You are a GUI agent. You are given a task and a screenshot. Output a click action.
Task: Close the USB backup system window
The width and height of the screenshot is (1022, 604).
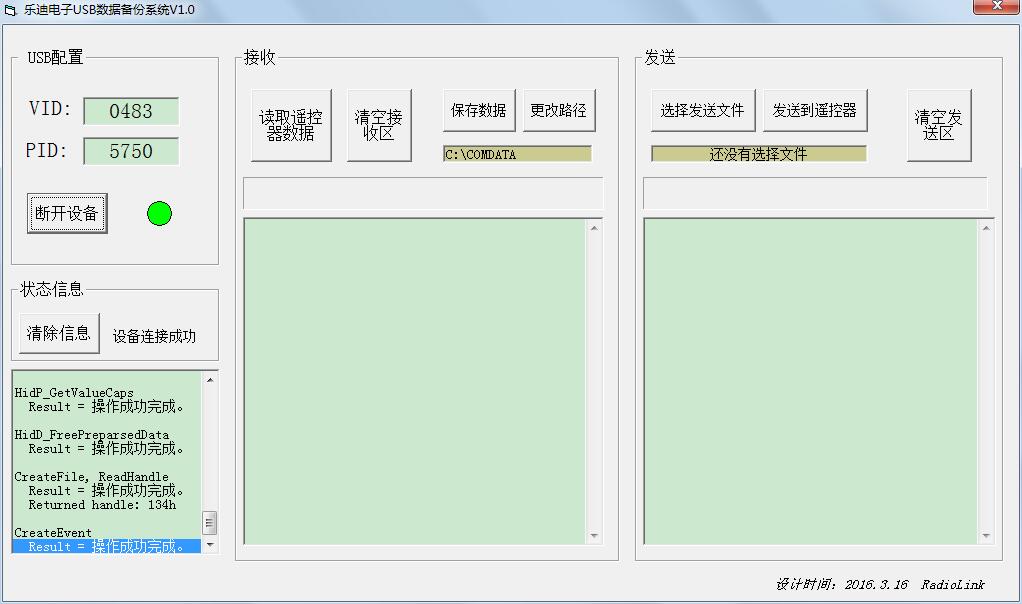pyautogui.click(x=996, y=6)
